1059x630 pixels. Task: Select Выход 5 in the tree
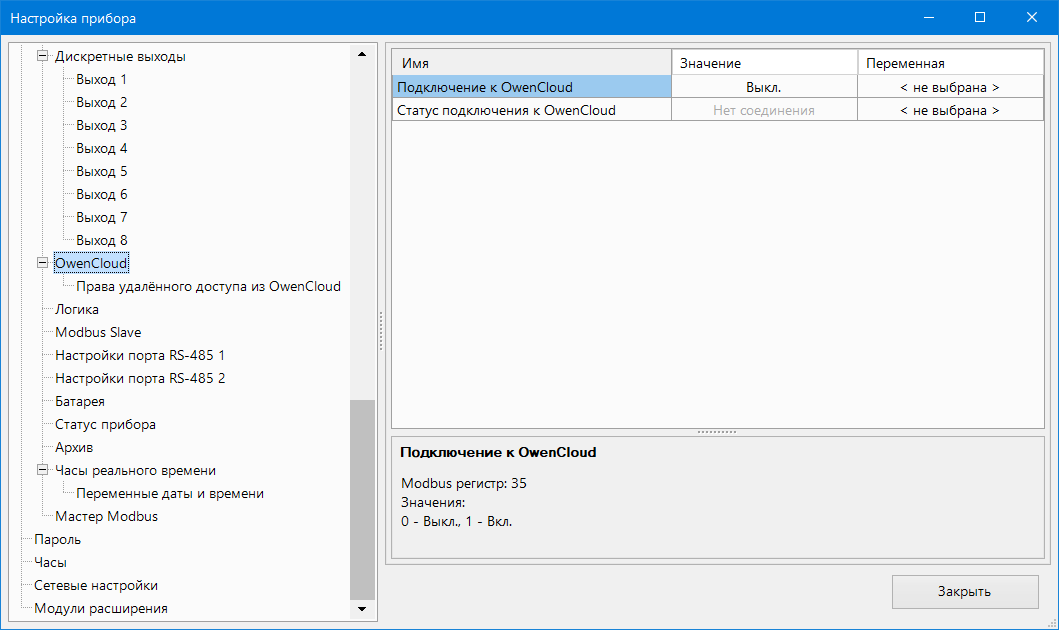pos(101,171)
